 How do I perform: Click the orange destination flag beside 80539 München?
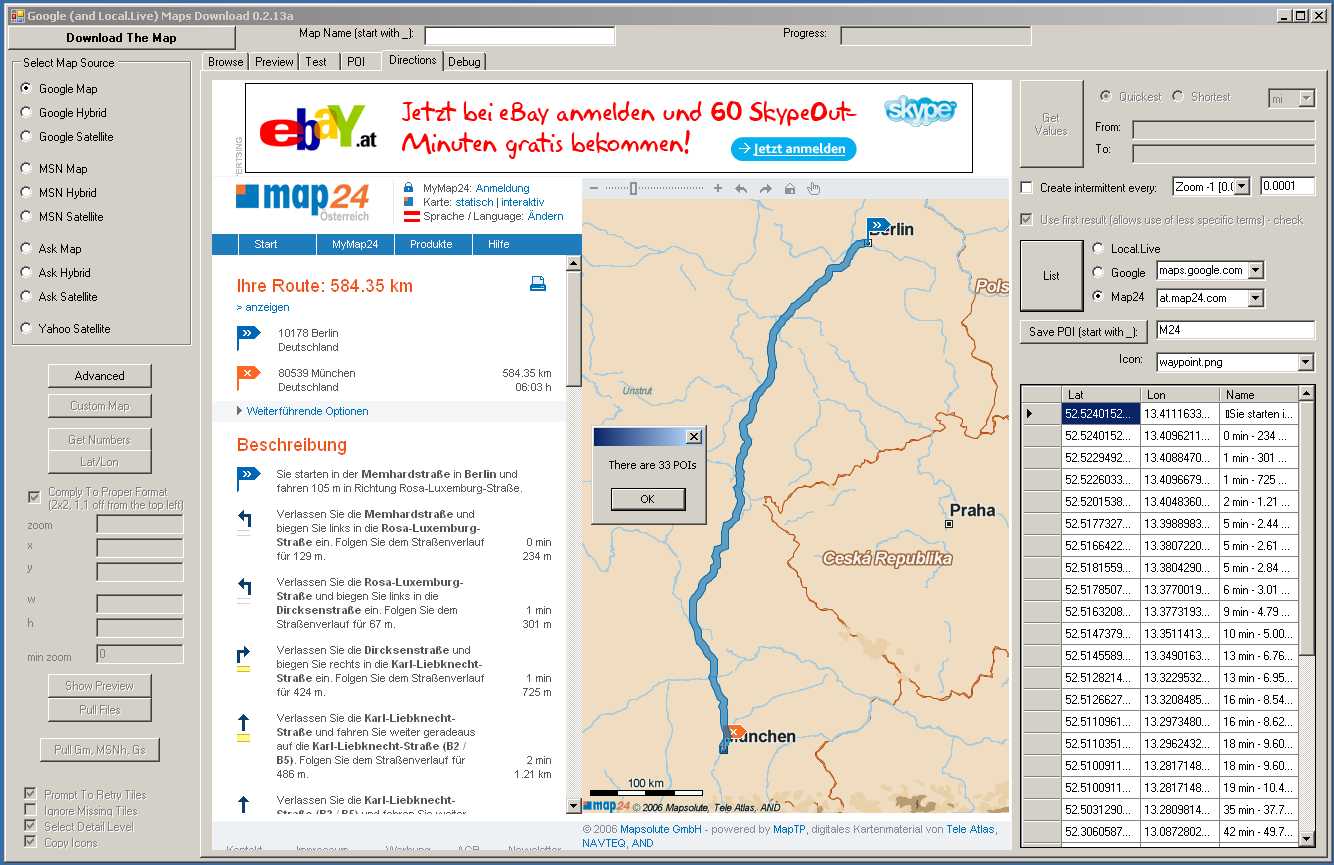[x=248, y=378]
